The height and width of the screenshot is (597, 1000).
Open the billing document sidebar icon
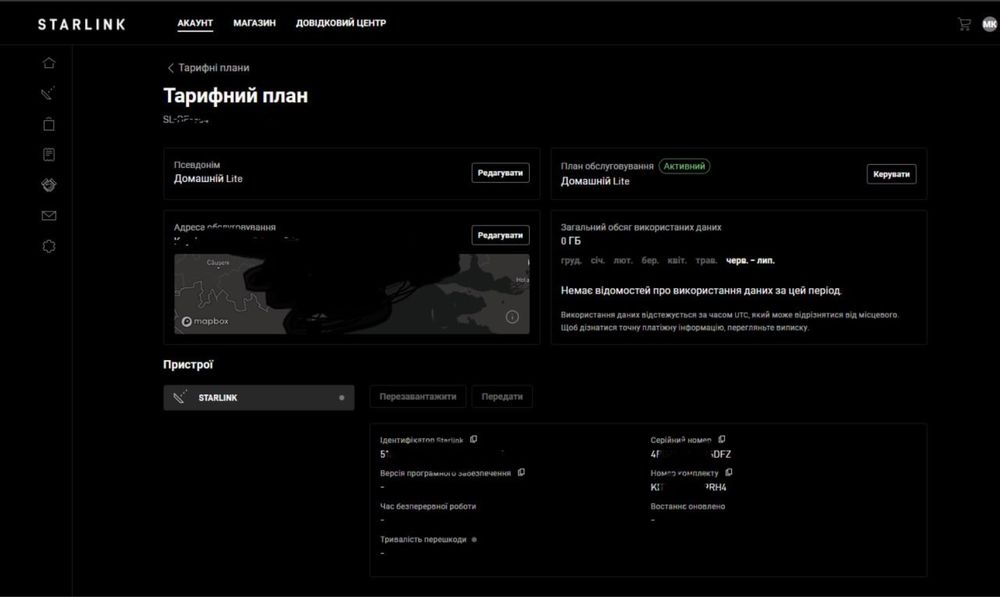(x=49, y=154)
